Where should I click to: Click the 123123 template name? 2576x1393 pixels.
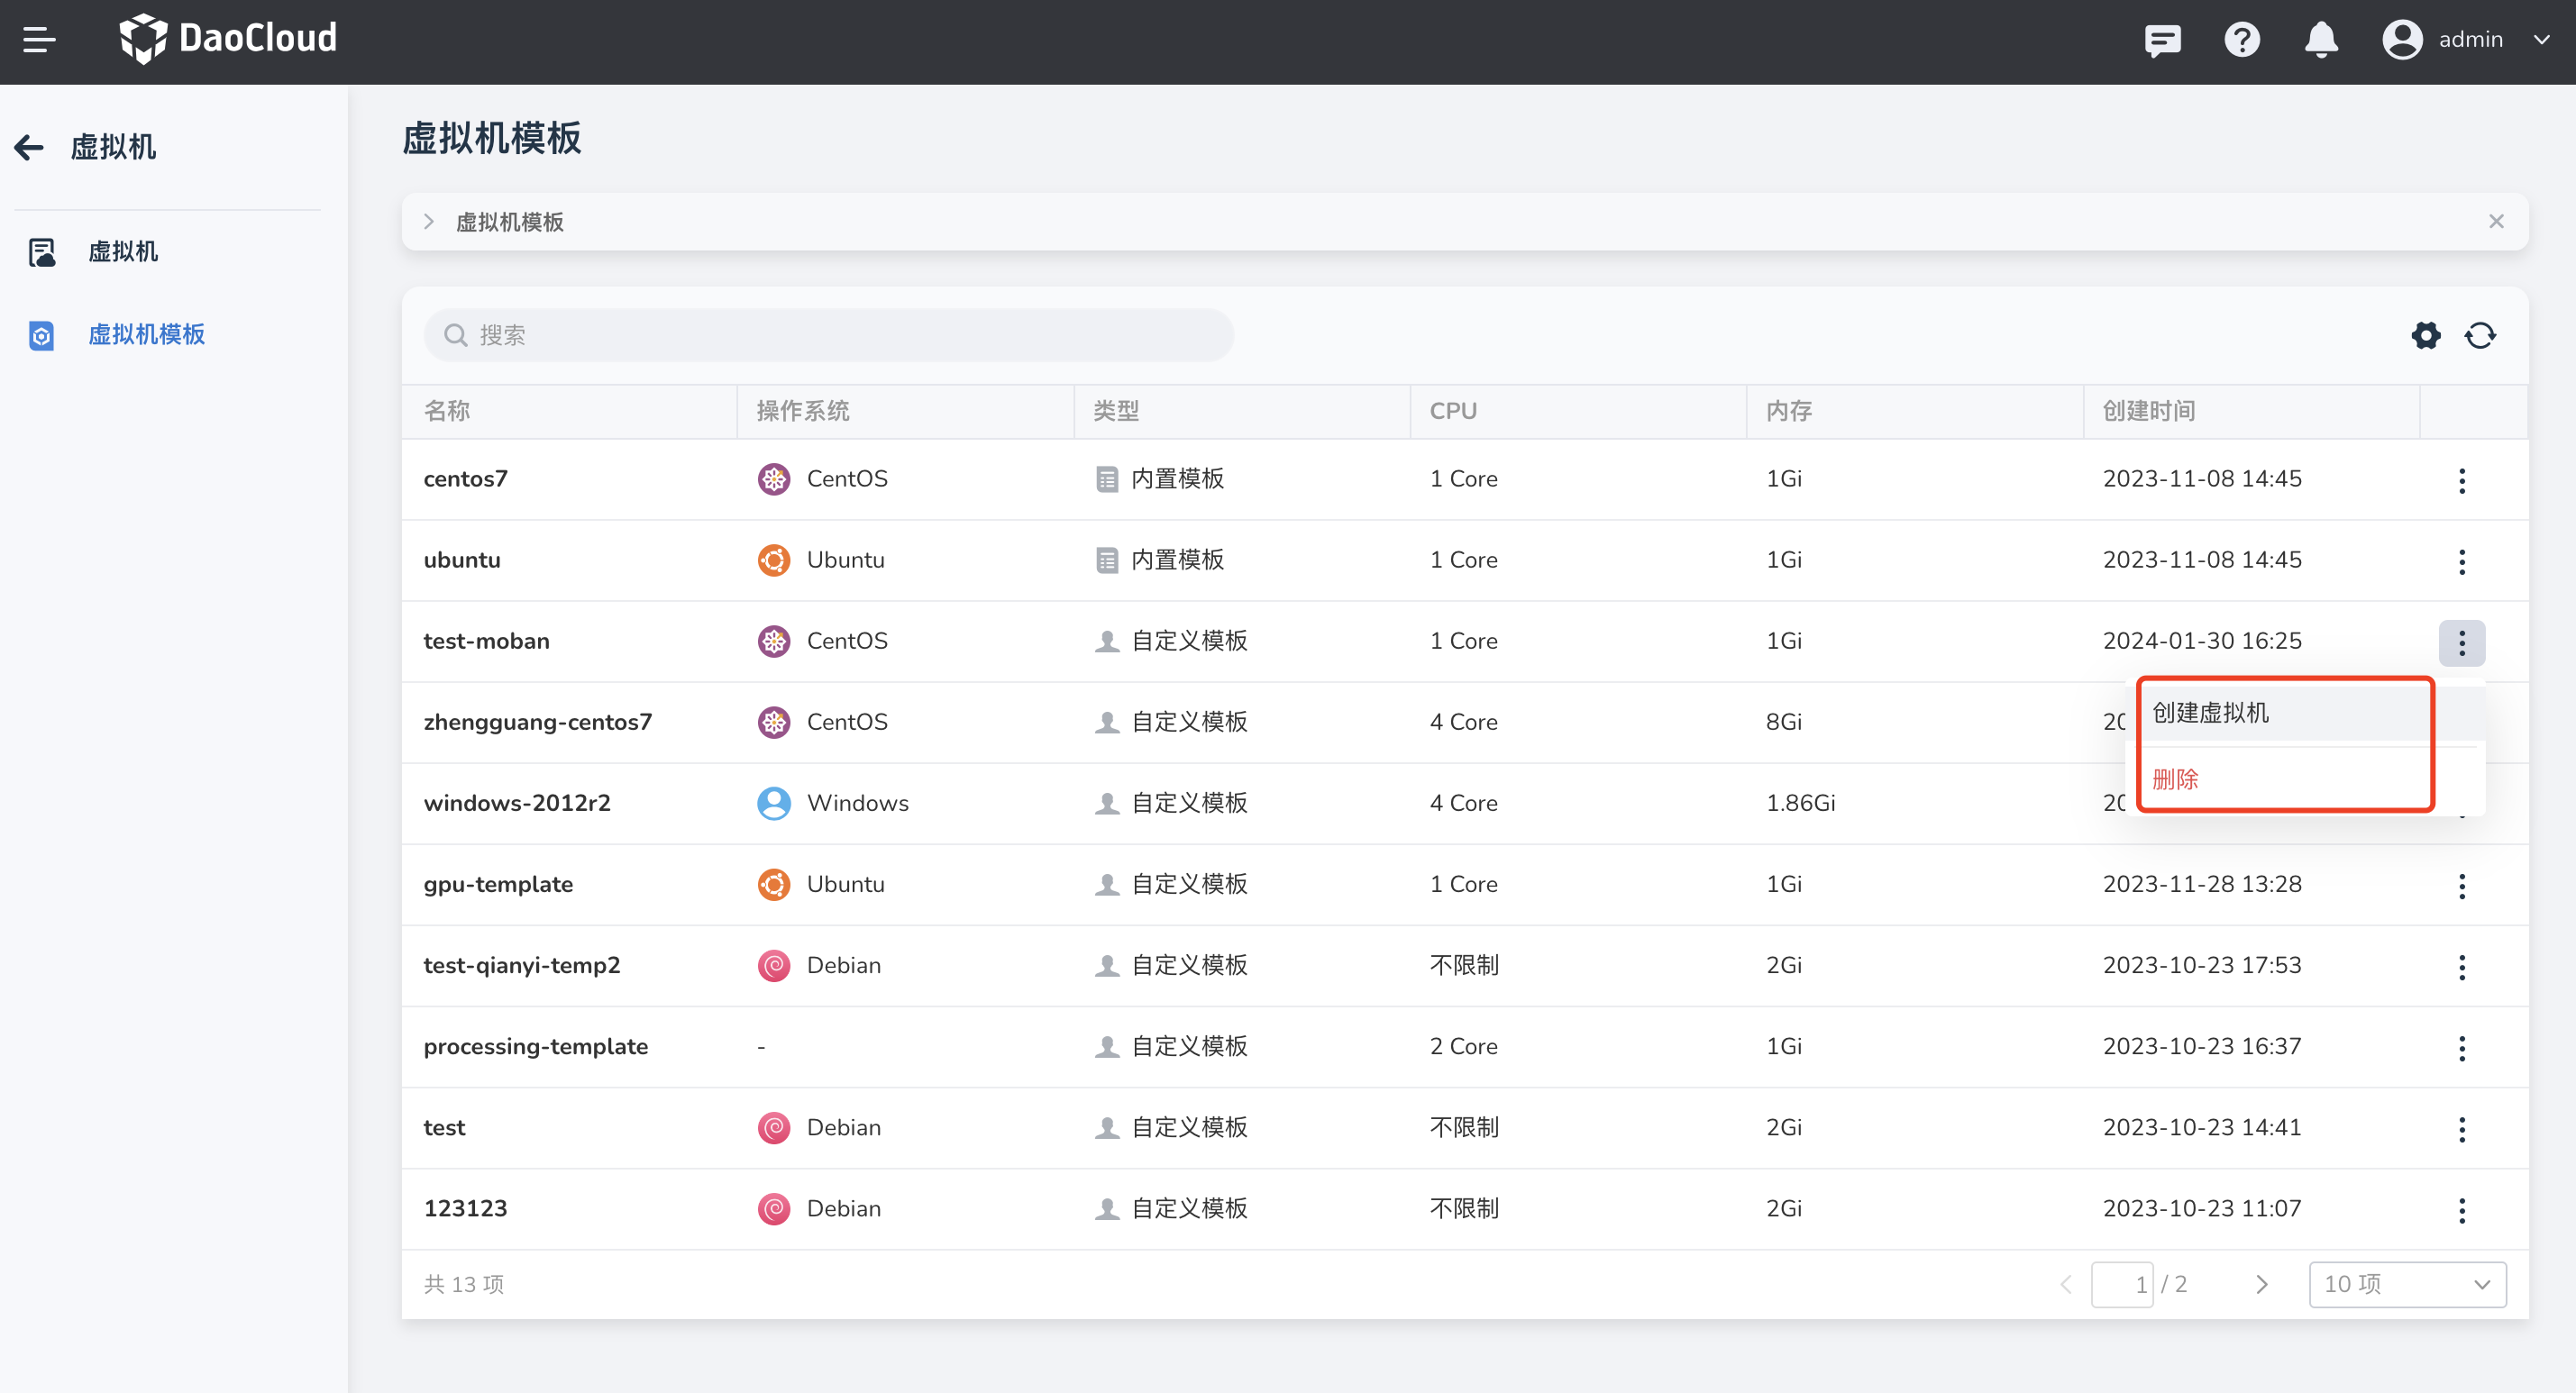[465, 1208]
